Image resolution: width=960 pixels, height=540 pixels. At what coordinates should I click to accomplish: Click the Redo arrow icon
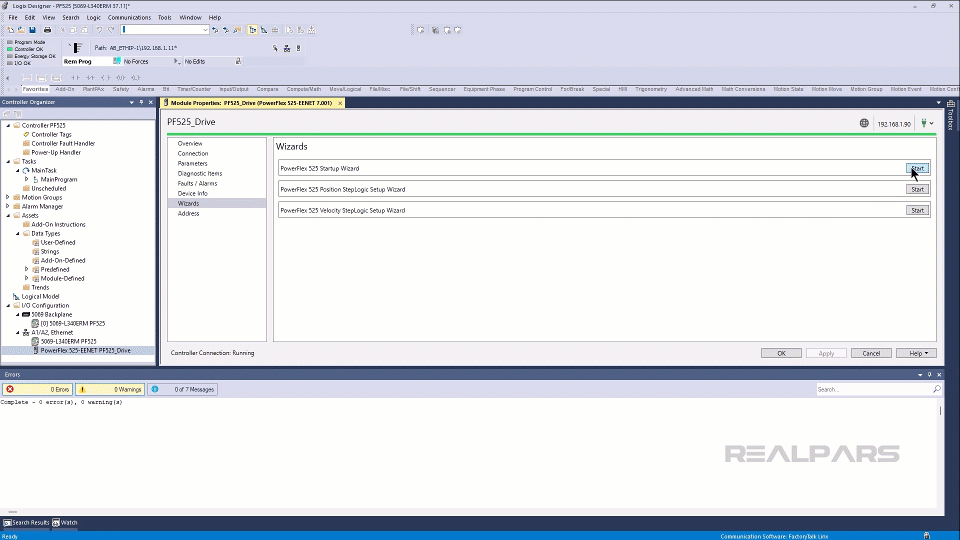(x=111, y=29)
